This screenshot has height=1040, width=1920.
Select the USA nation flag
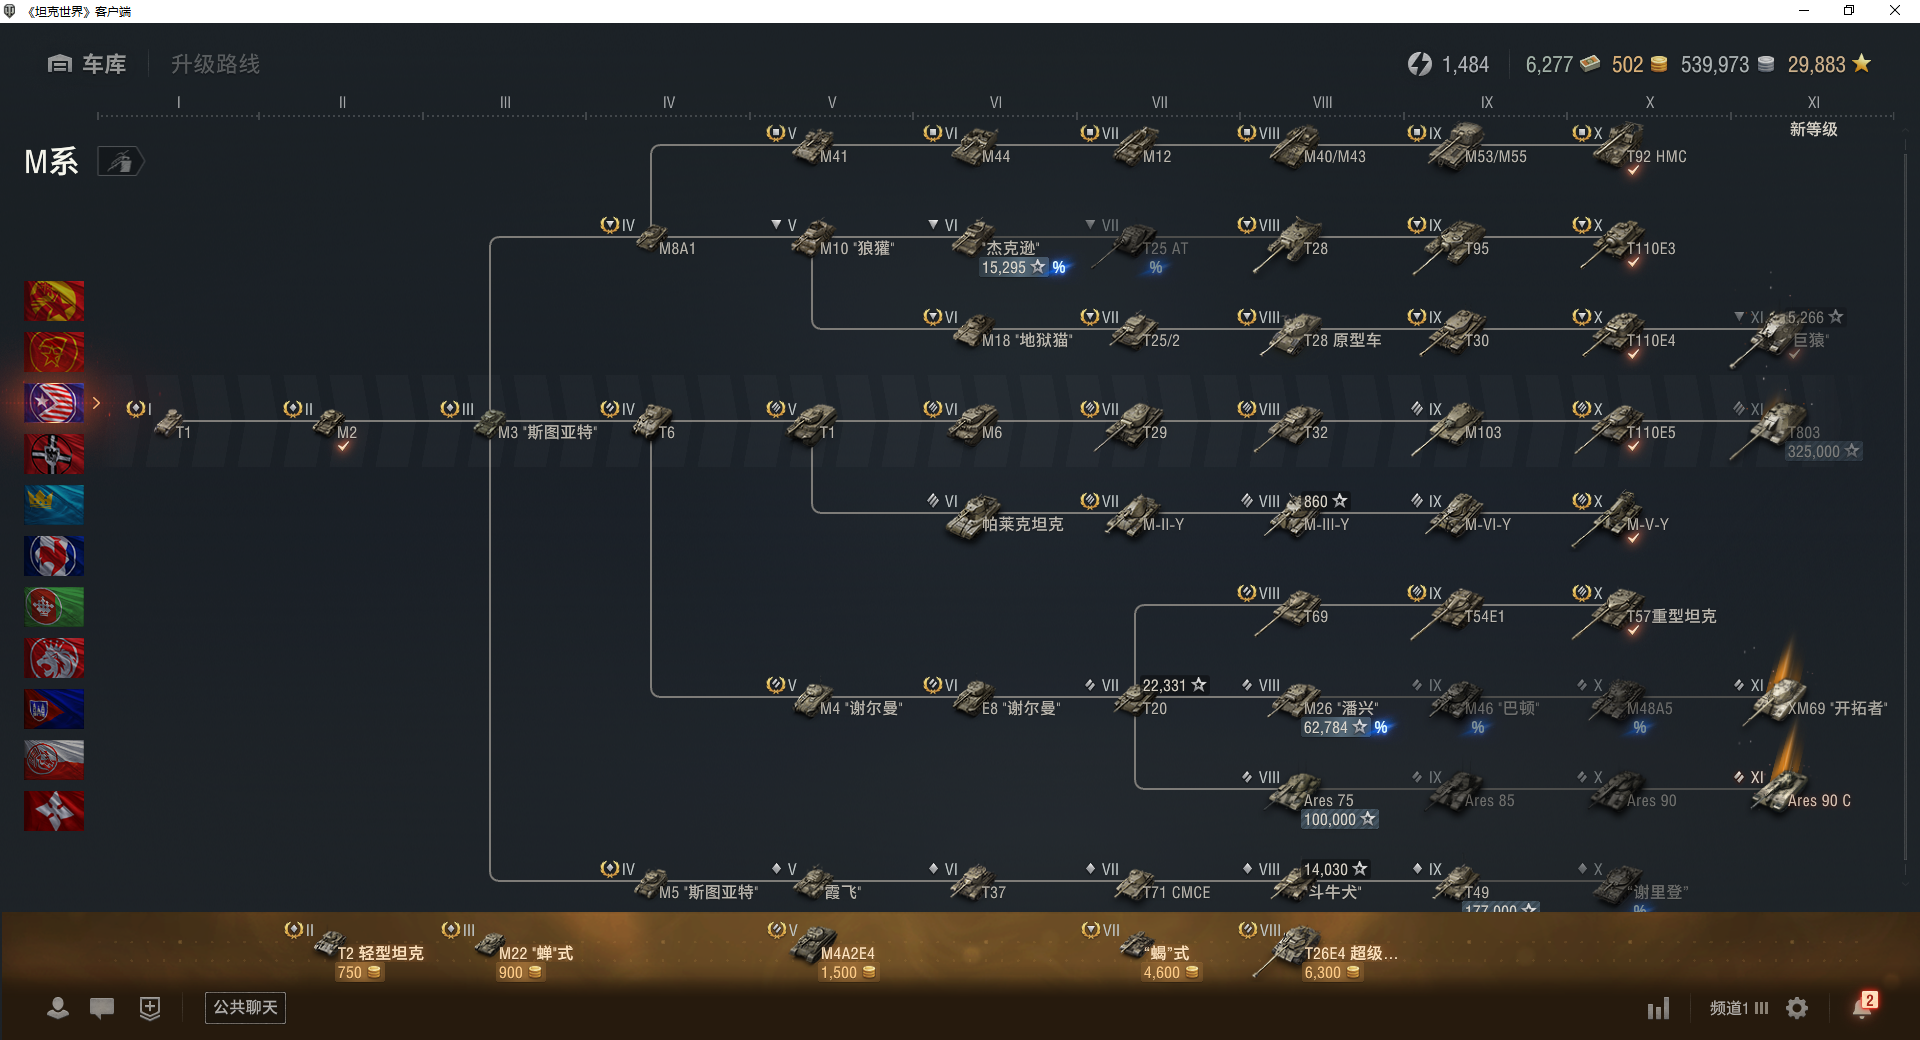[x=54, y=403]
